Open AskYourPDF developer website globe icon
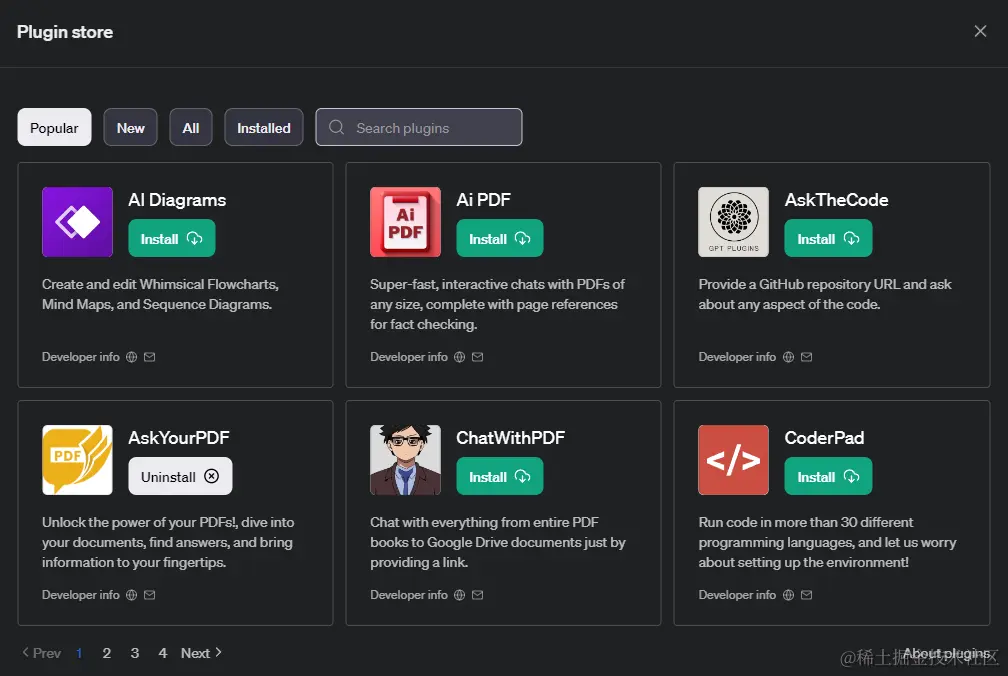Screen dimensions: 1008x676 132,595
